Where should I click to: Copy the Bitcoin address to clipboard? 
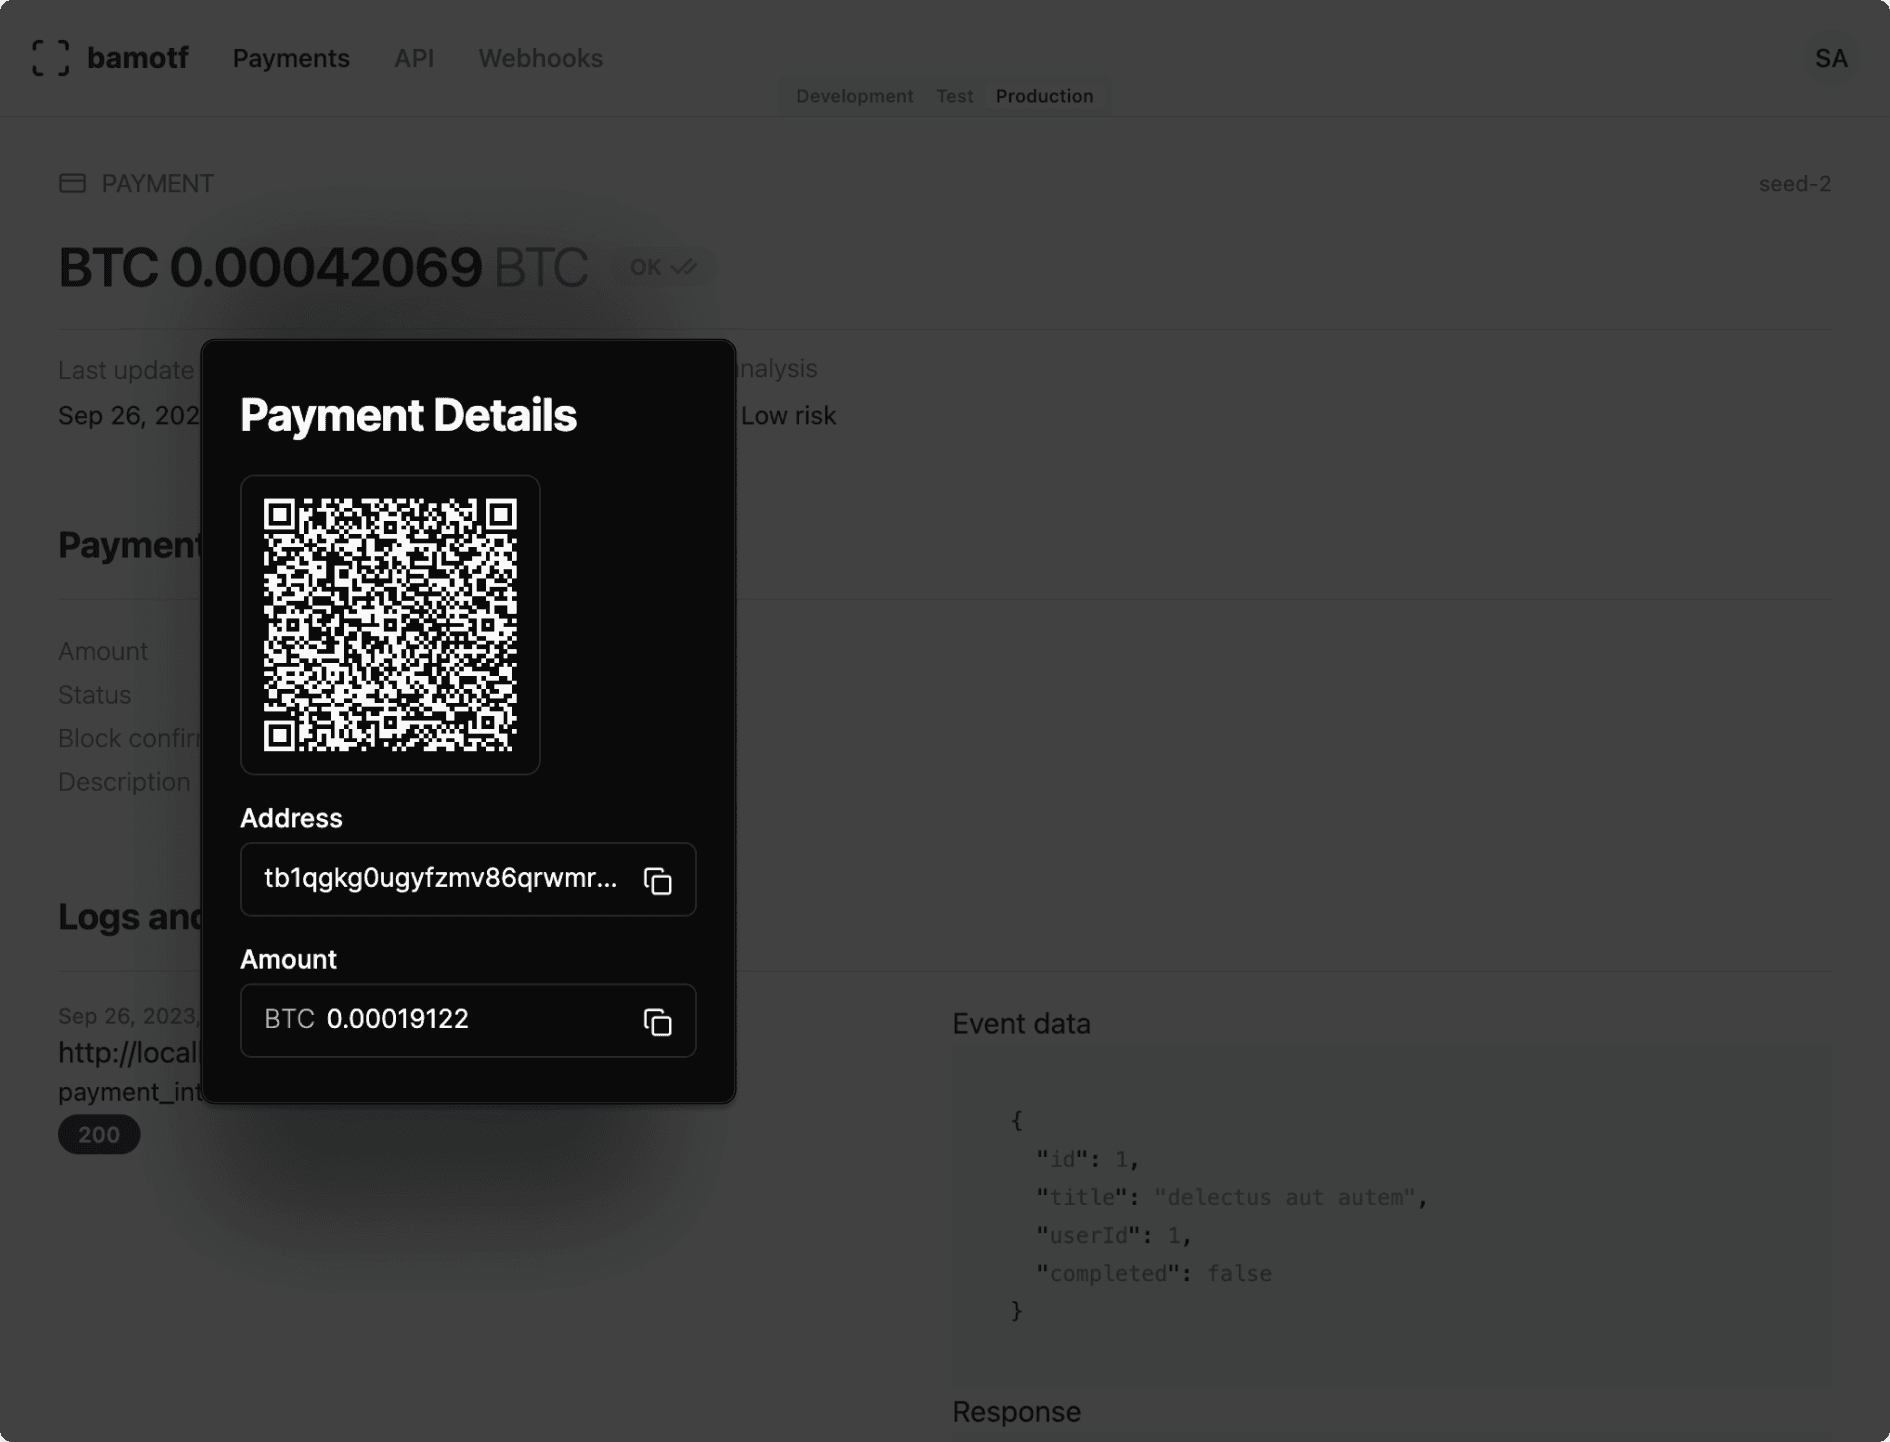[x=657, y=880]
